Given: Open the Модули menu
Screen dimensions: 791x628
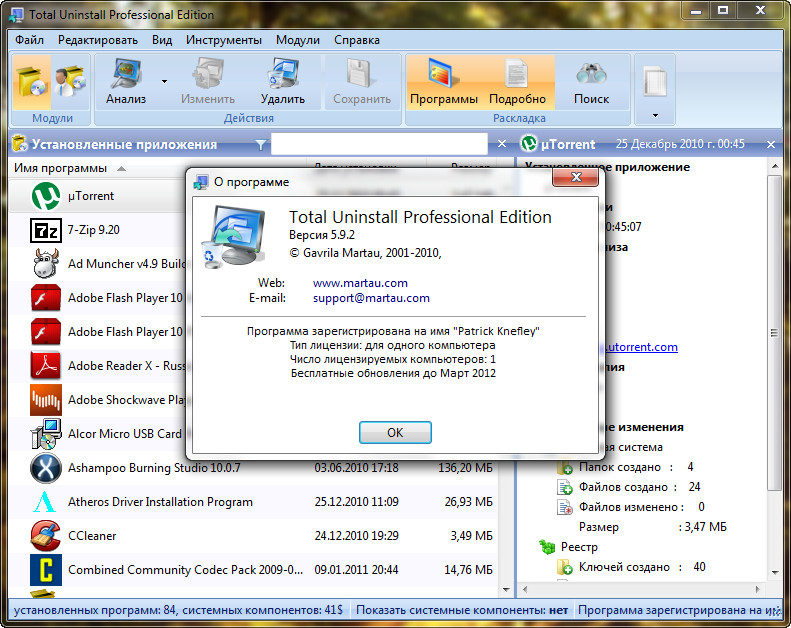Looking at the screenshot, I should click(298, 40).
